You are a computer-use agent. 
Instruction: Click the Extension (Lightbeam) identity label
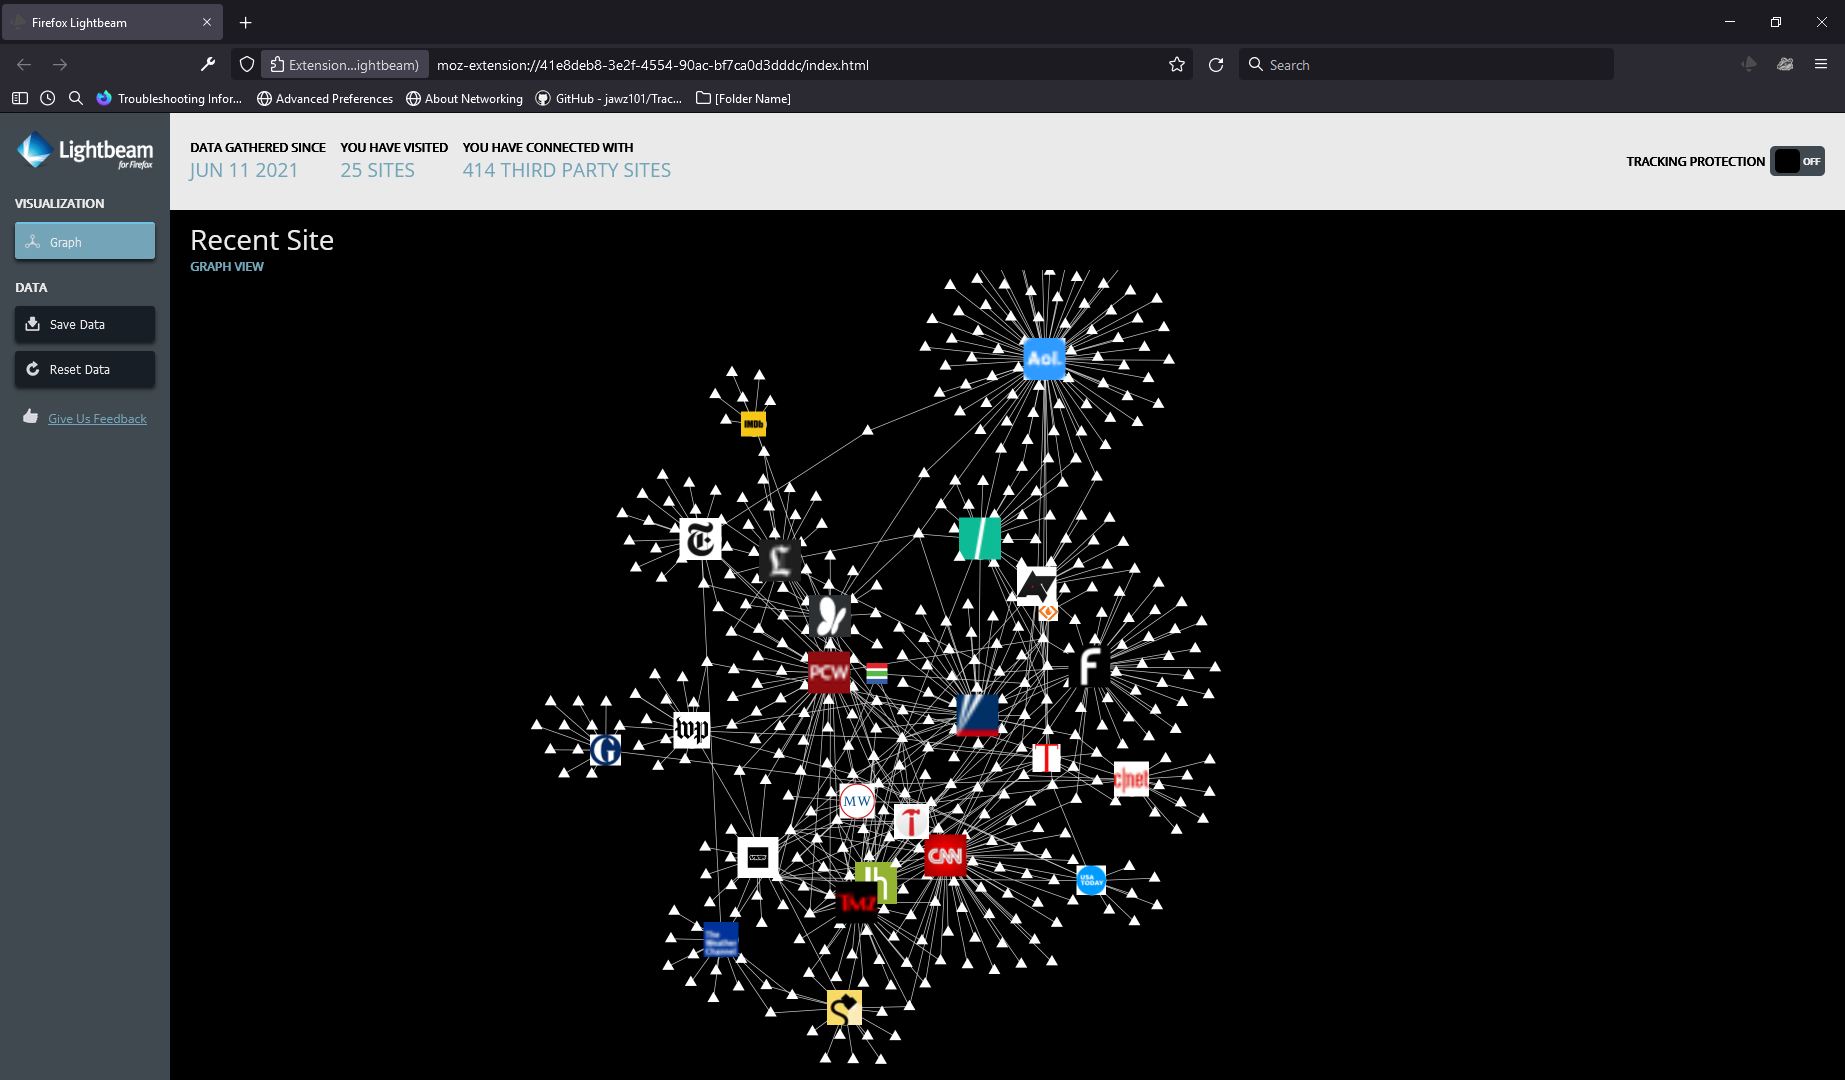[345, 65]
